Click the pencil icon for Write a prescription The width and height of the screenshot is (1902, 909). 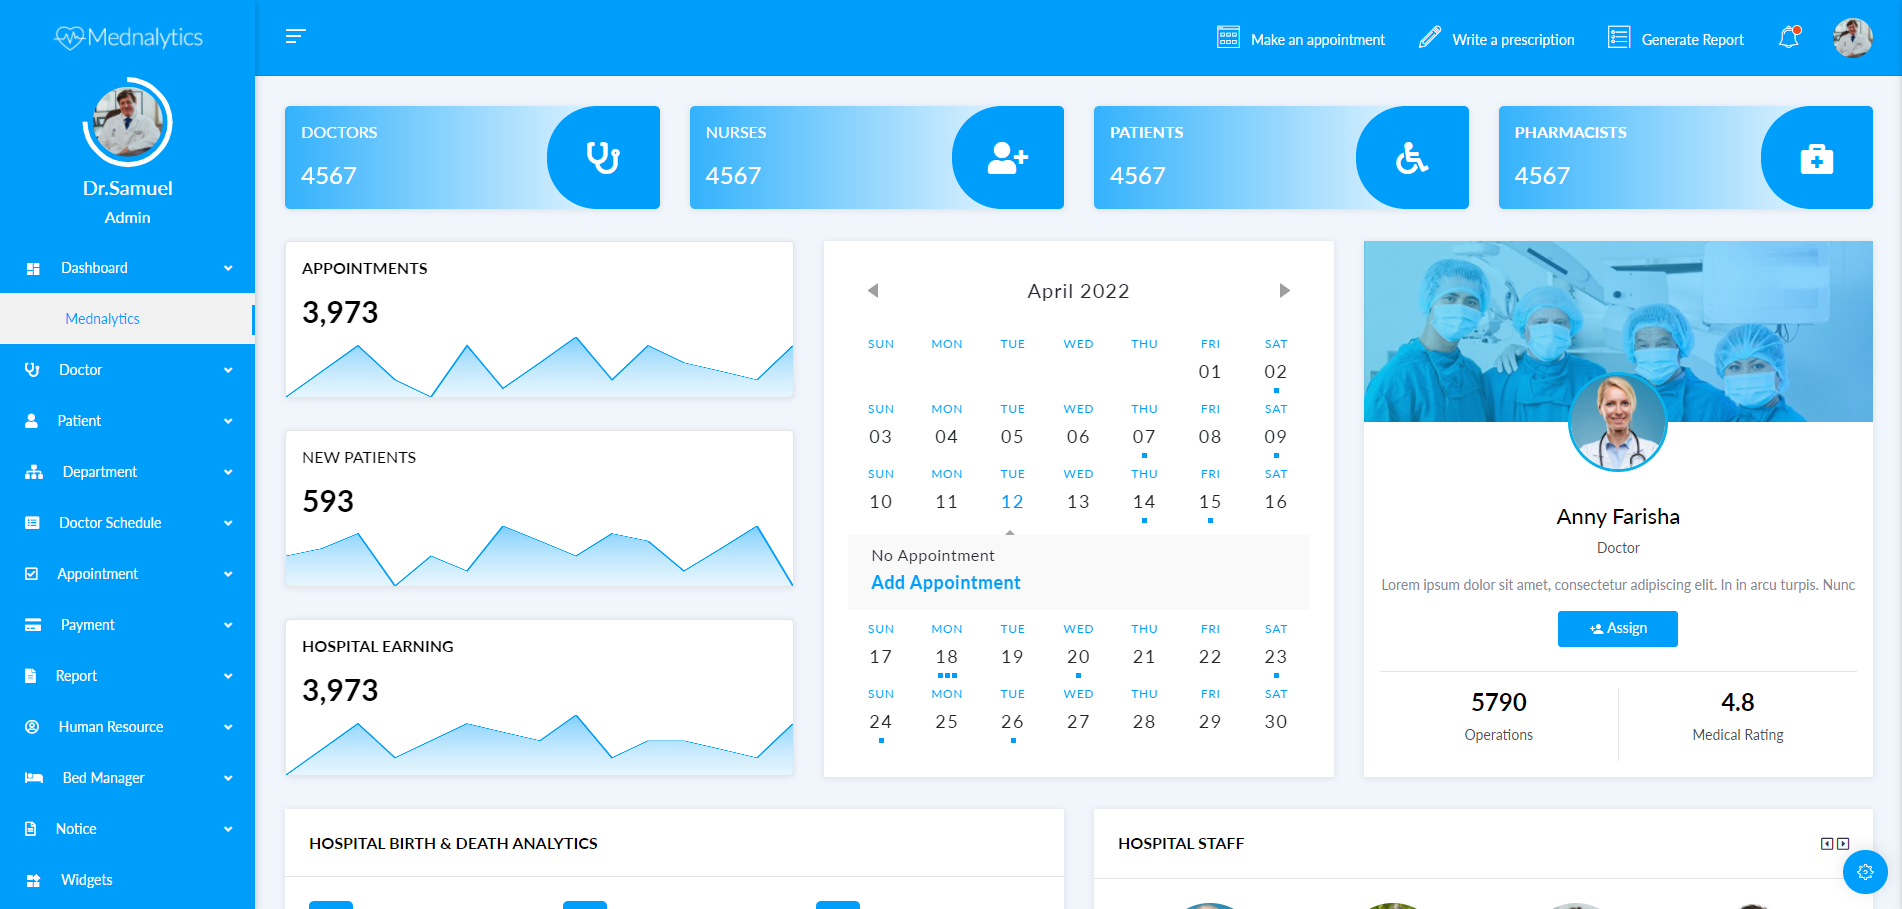(x=1430, y=38)
